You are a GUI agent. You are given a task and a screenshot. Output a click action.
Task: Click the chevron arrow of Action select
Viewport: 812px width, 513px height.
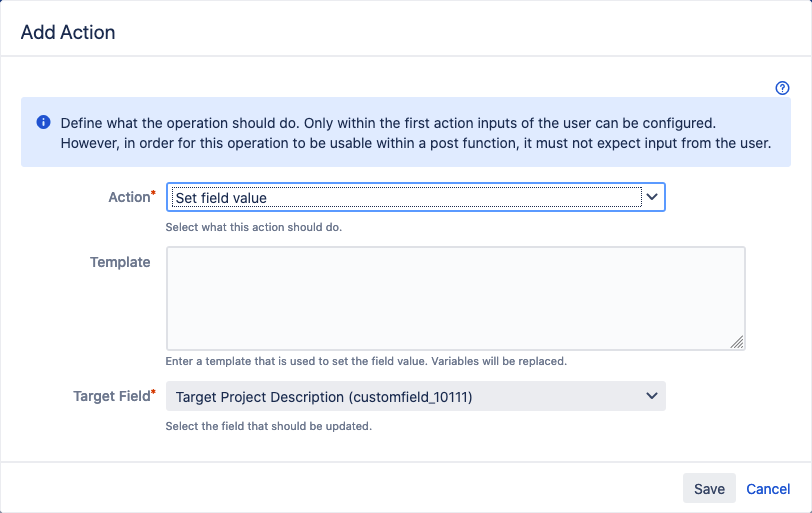[x=652, y=197]
